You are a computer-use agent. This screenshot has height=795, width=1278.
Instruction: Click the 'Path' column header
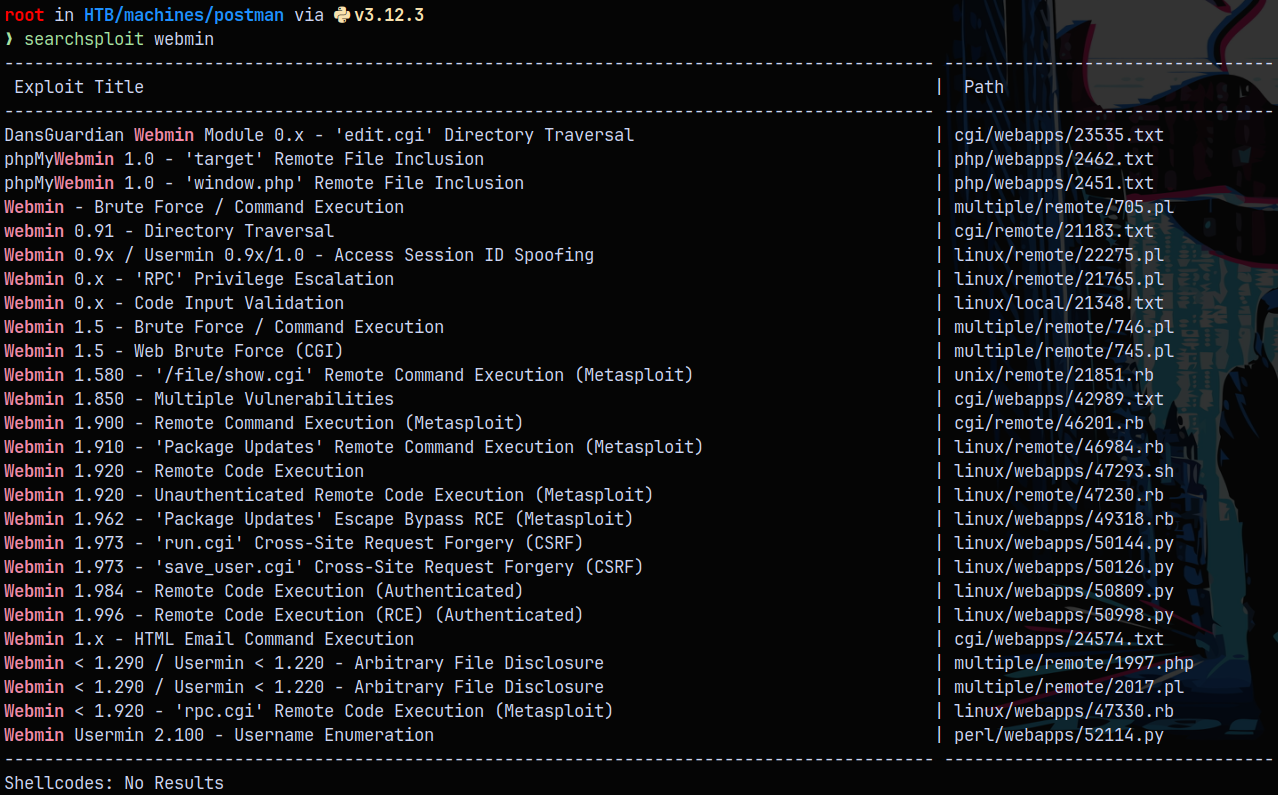coord(984,87)
